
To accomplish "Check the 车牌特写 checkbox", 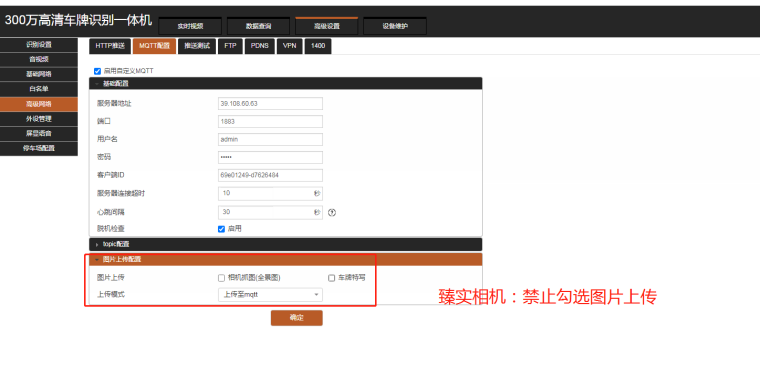I will [331, 278].
